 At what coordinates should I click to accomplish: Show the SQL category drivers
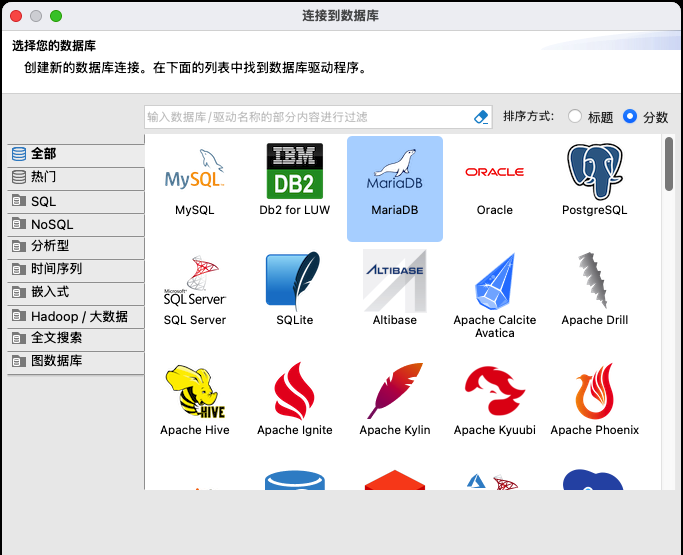[x=76, y=201]
